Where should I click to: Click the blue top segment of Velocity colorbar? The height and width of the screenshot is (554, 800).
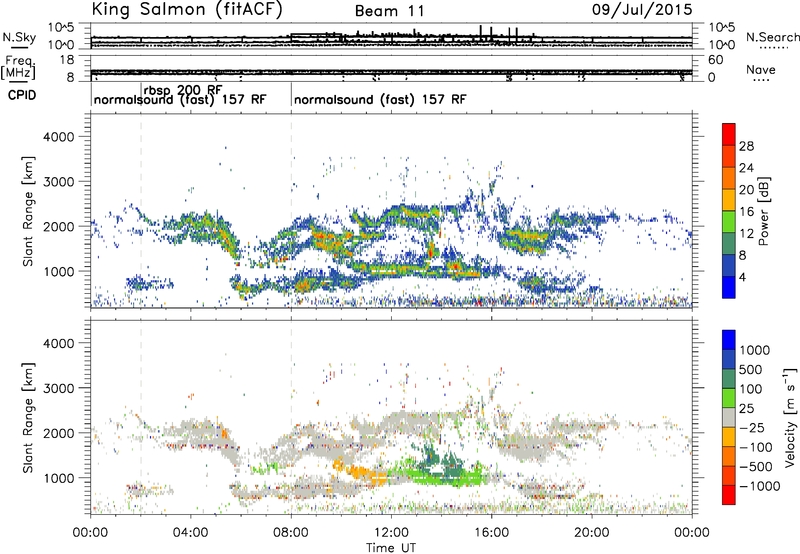(x=729, y=340)
